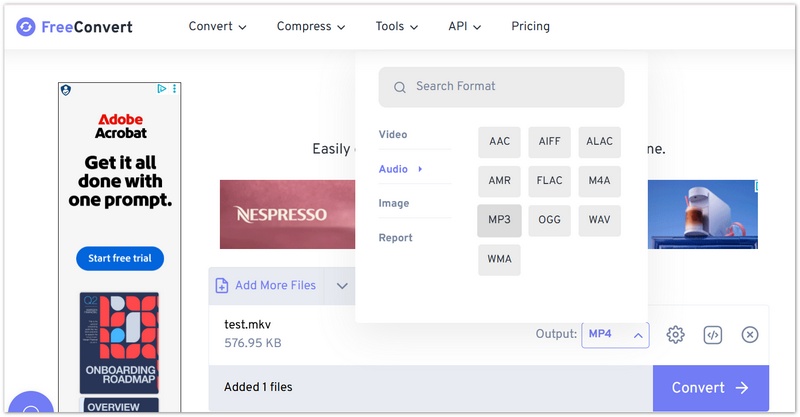Open the coffee machine image ad
Screen dimensions: 800x417
[x=703, y=214]
